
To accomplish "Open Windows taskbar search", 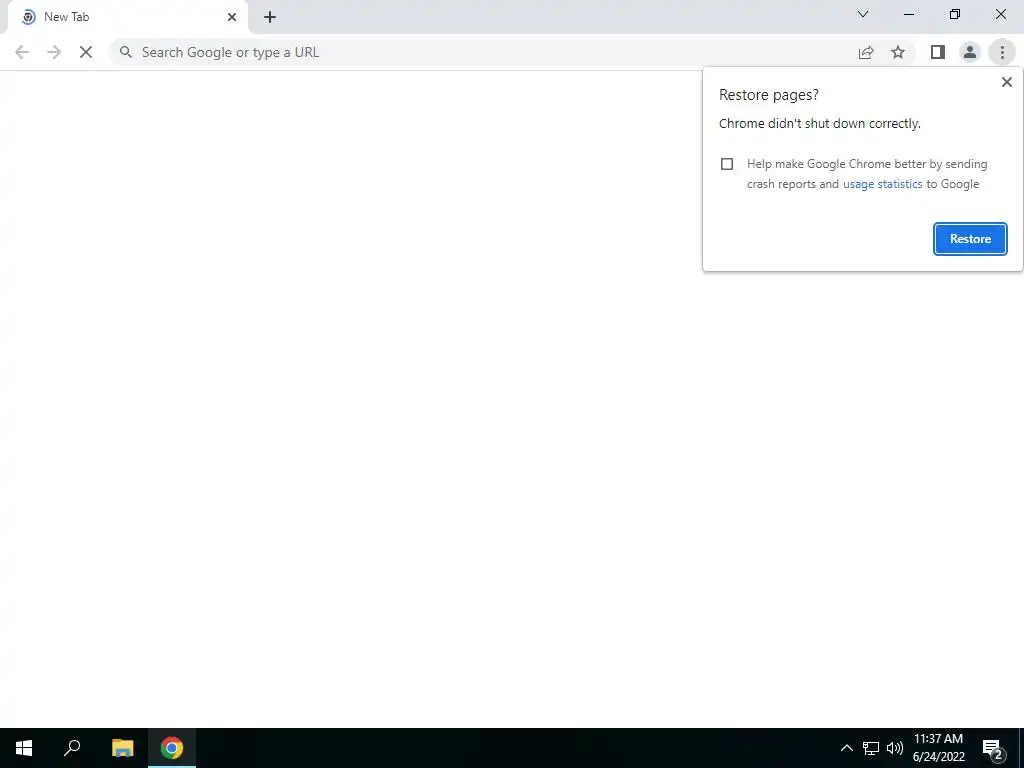I will 72,748.
